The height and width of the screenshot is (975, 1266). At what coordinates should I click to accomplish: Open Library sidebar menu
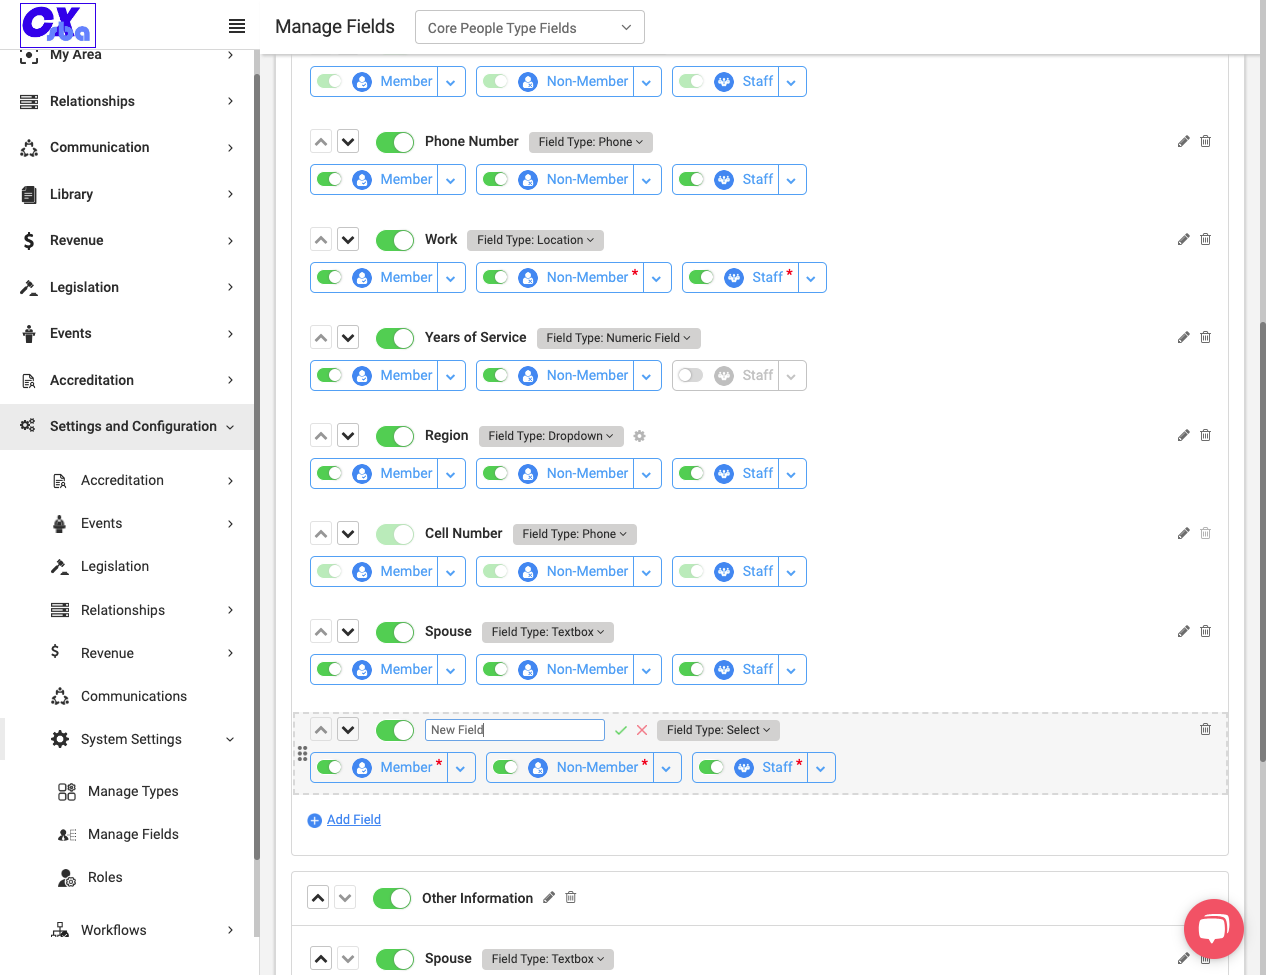127,194
